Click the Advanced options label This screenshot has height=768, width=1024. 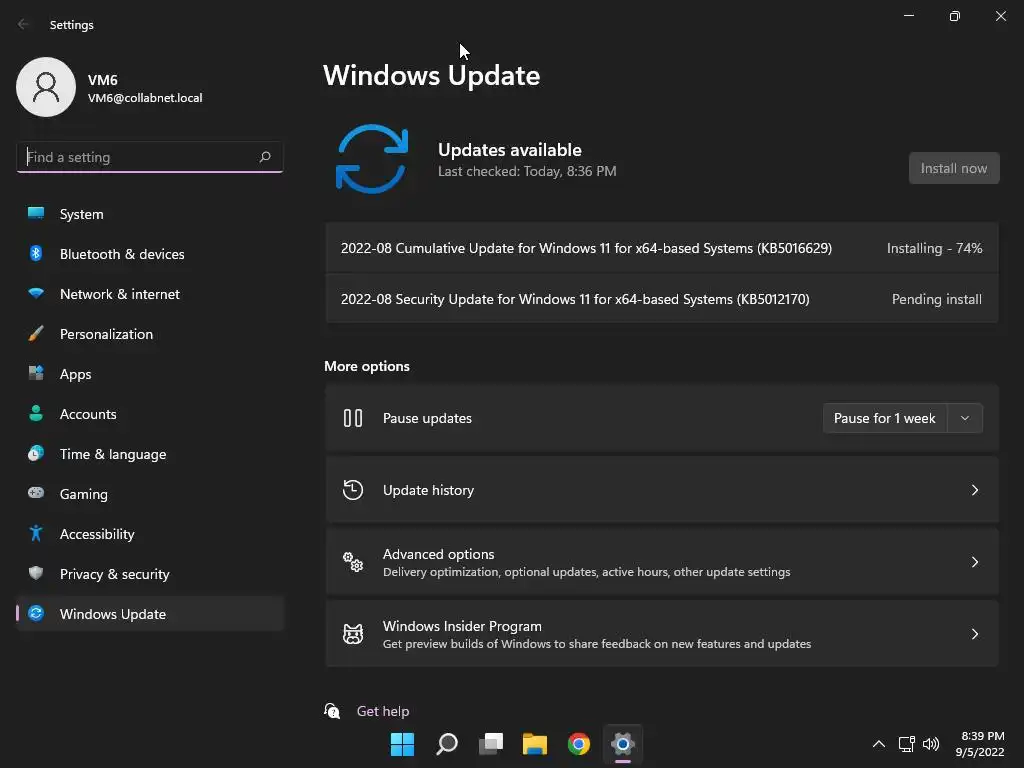coord(438,554)
